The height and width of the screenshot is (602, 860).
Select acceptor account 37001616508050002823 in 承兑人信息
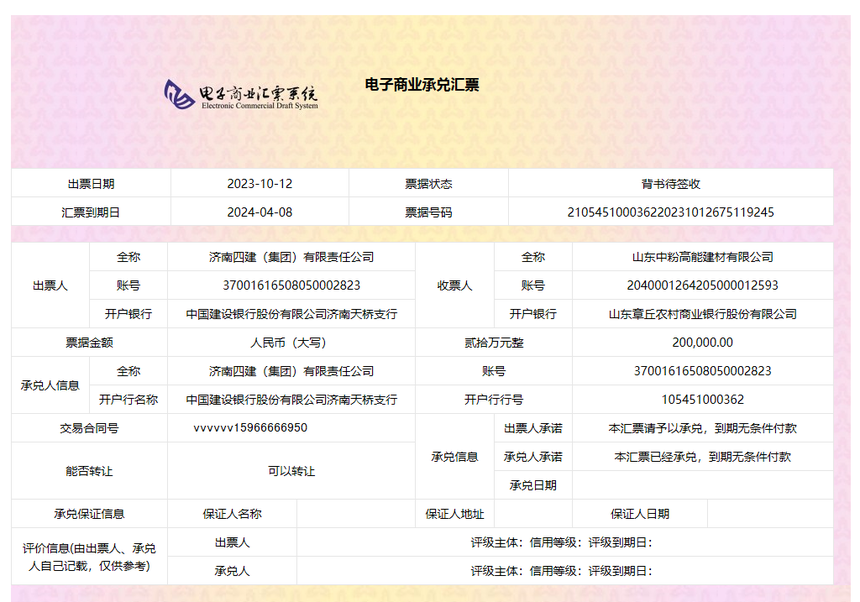[703, 371]
